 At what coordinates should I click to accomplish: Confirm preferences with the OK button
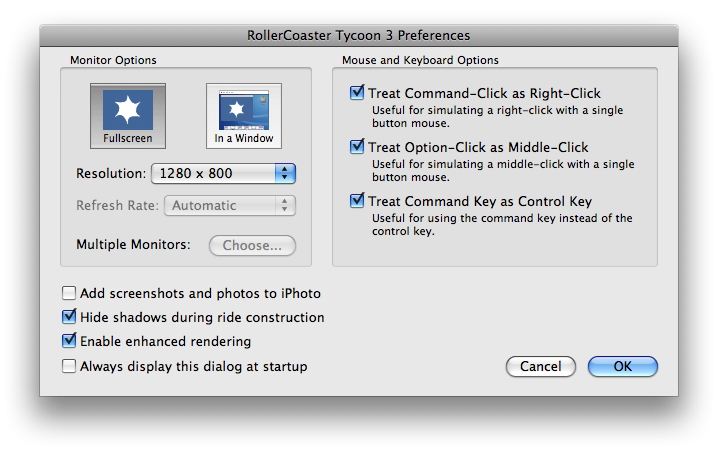pos(622,367)
